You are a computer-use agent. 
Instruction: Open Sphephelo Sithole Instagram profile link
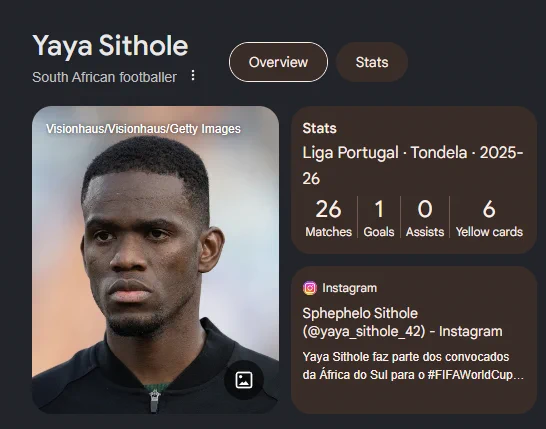(x=402, y=322)
